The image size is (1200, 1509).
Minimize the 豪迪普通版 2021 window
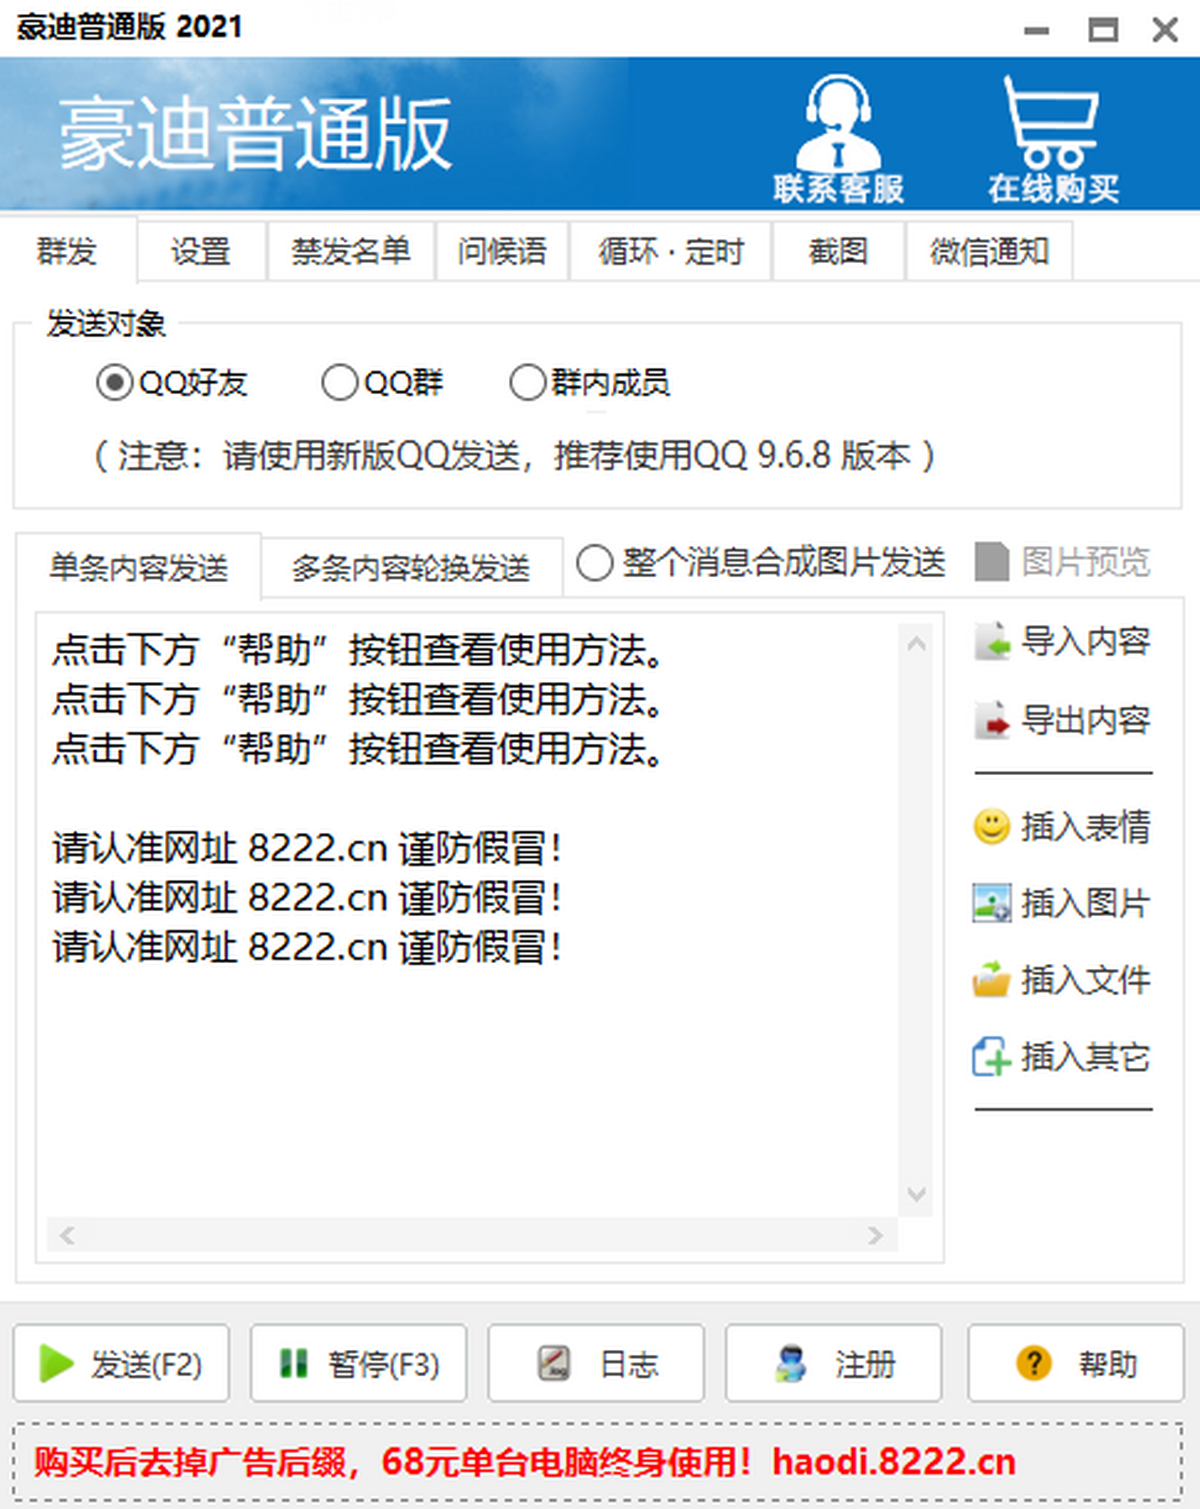(1037, 30)
